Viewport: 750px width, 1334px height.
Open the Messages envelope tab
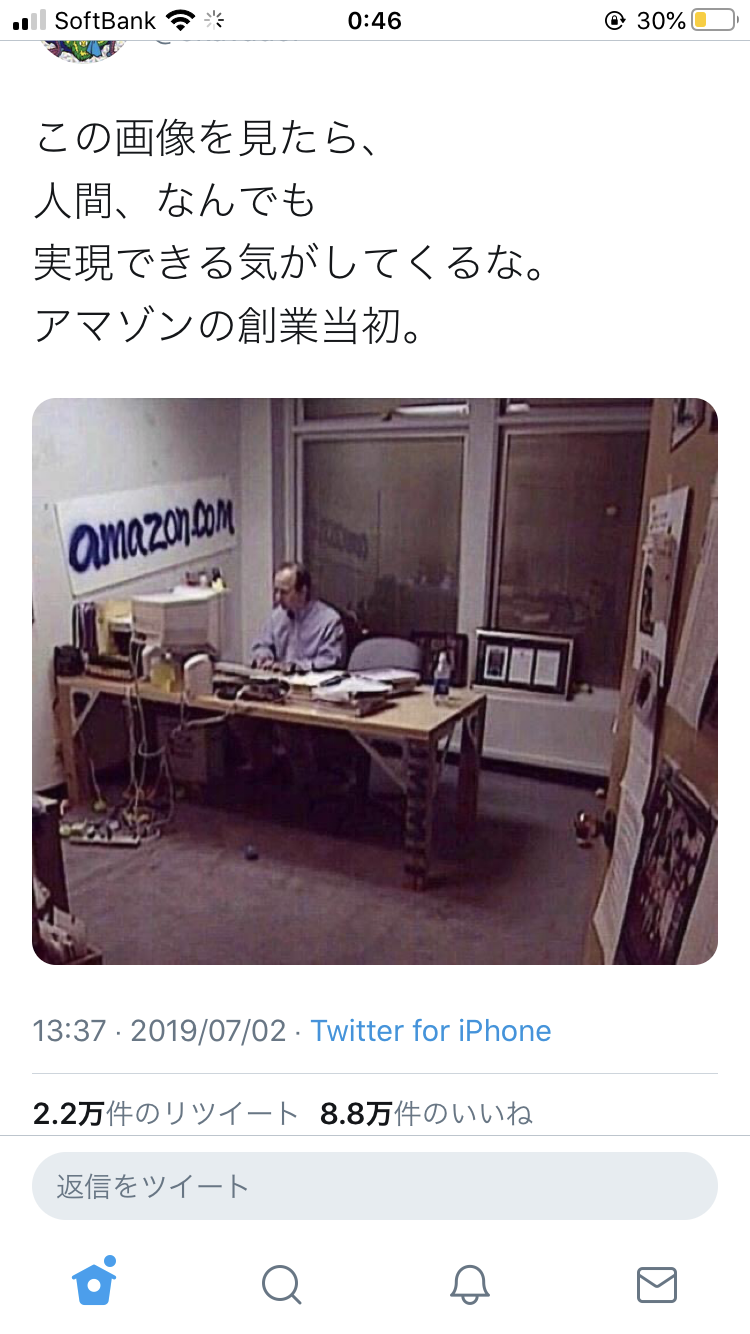[x=657, y=1285]
